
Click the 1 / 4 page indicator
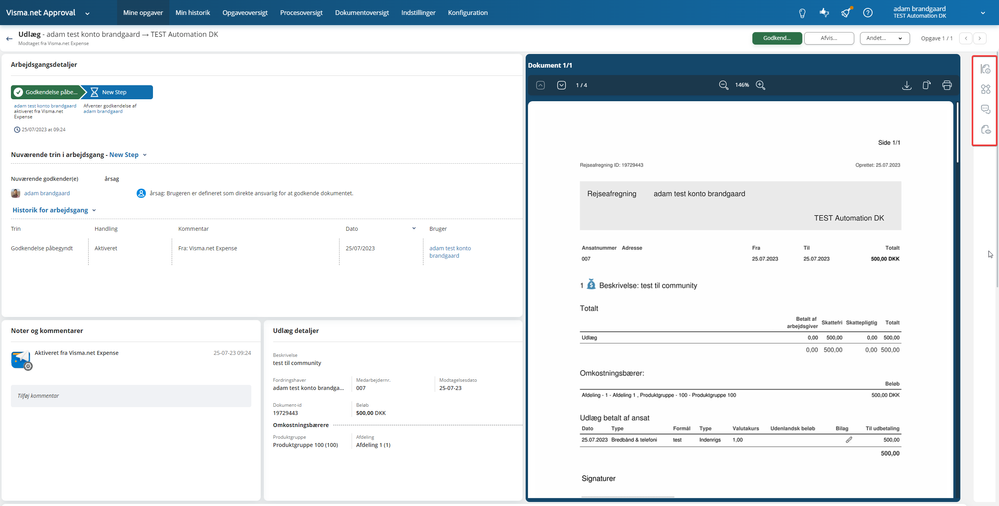coord(581,85)
